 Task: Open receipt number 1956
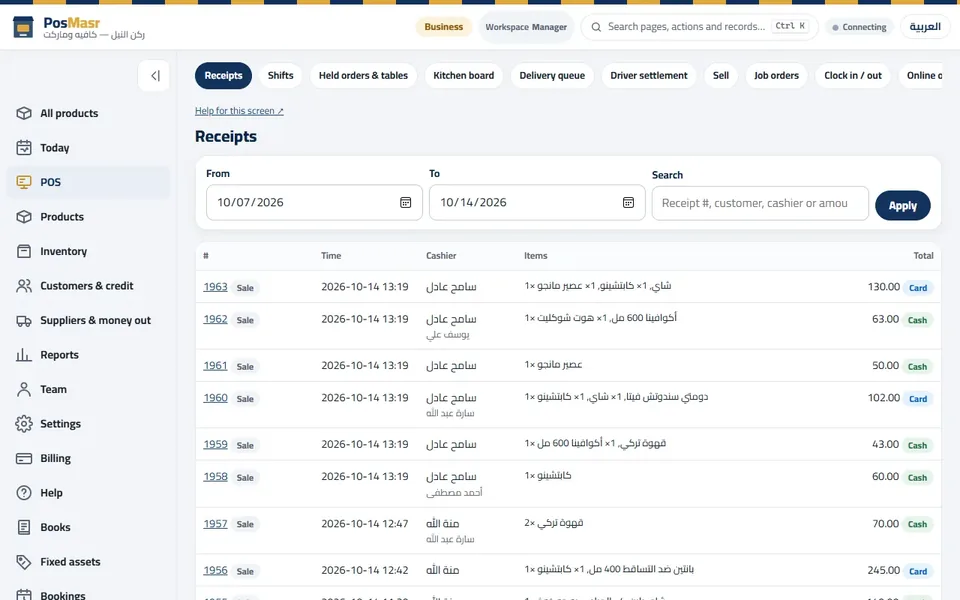click(216, 570)
